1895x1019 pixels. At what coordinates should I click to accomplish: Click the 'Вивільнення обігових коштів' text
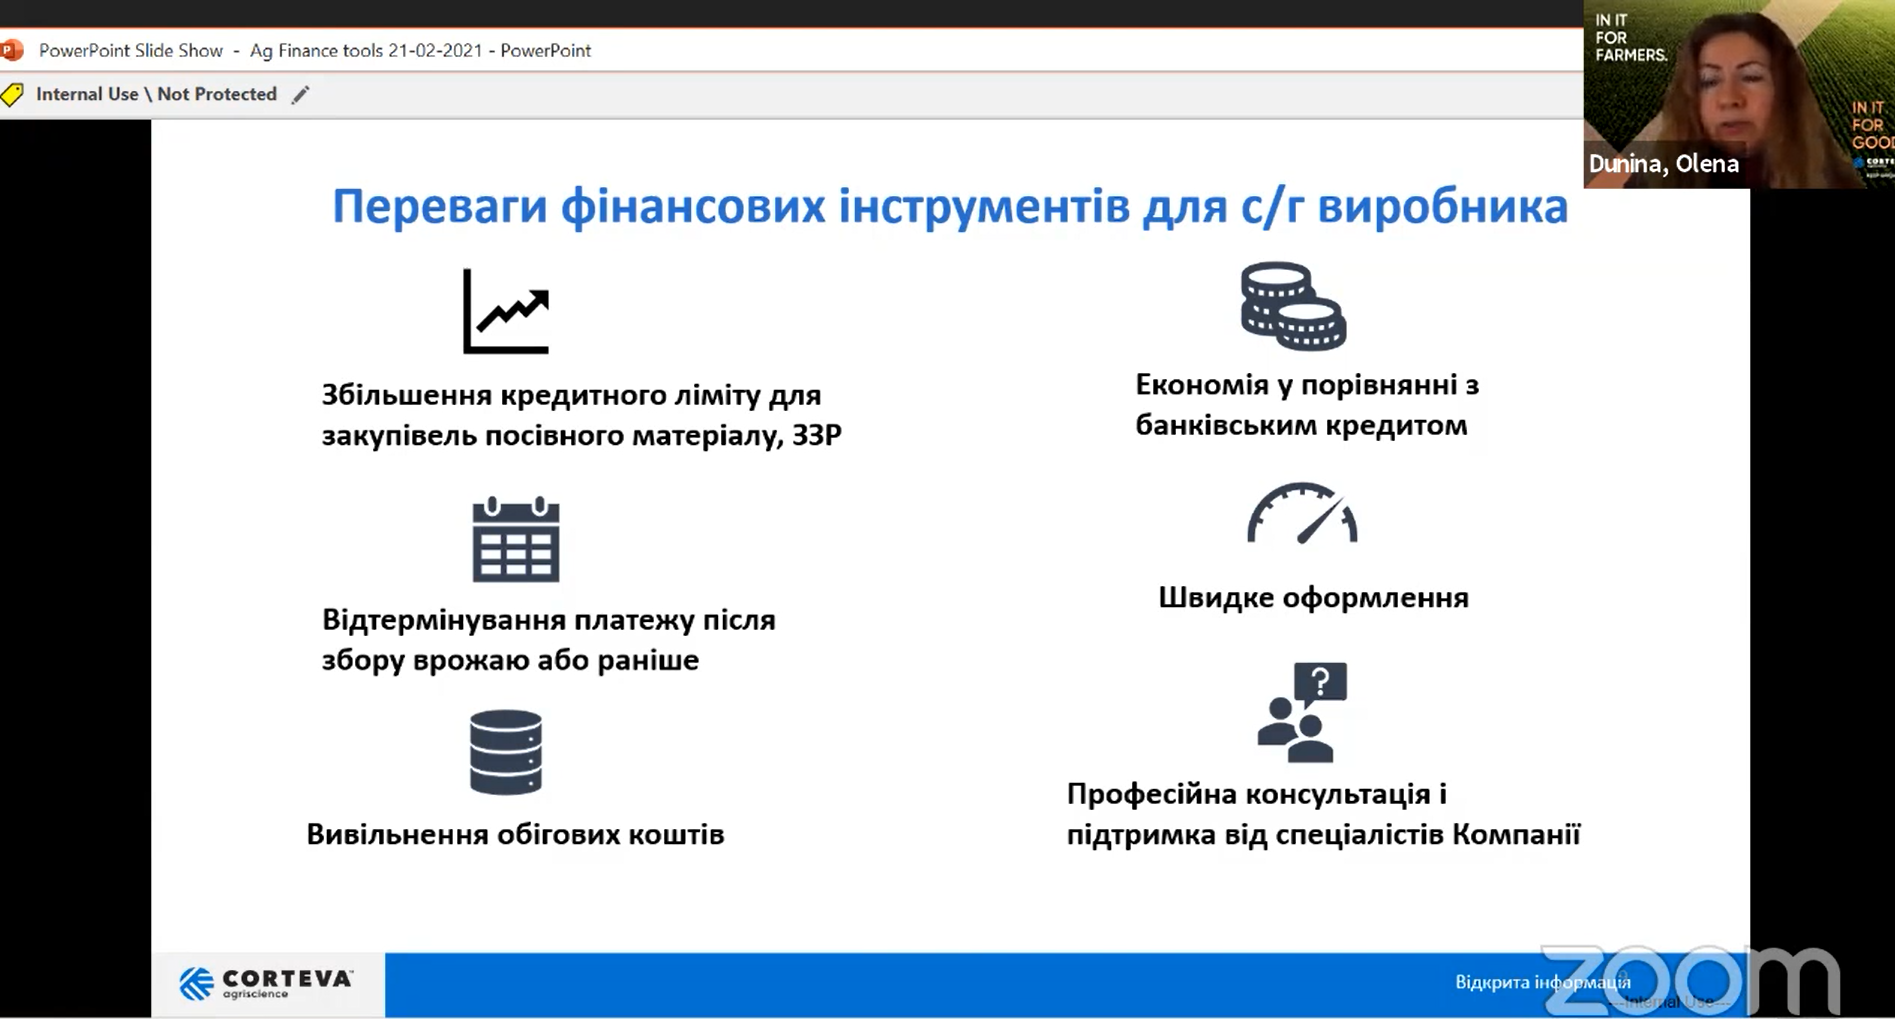point(515,834)
